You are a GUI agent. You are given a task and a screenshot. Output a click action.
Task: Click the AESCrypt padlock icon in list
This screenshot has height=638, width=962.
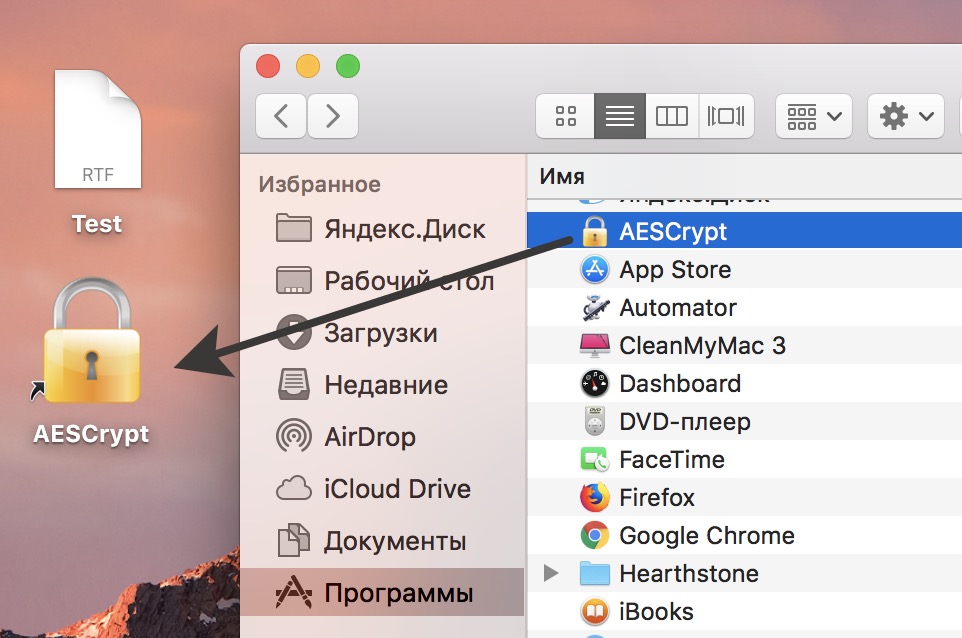point(595,231)
